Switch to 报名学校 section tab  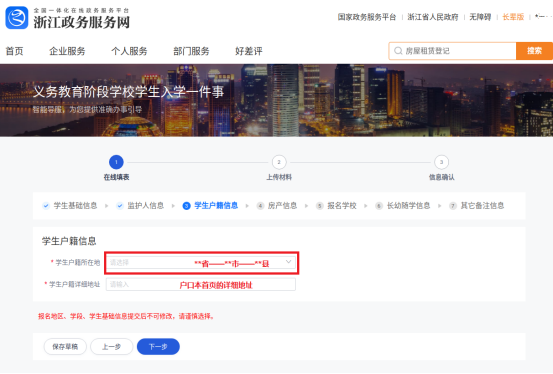coord(342,206)
